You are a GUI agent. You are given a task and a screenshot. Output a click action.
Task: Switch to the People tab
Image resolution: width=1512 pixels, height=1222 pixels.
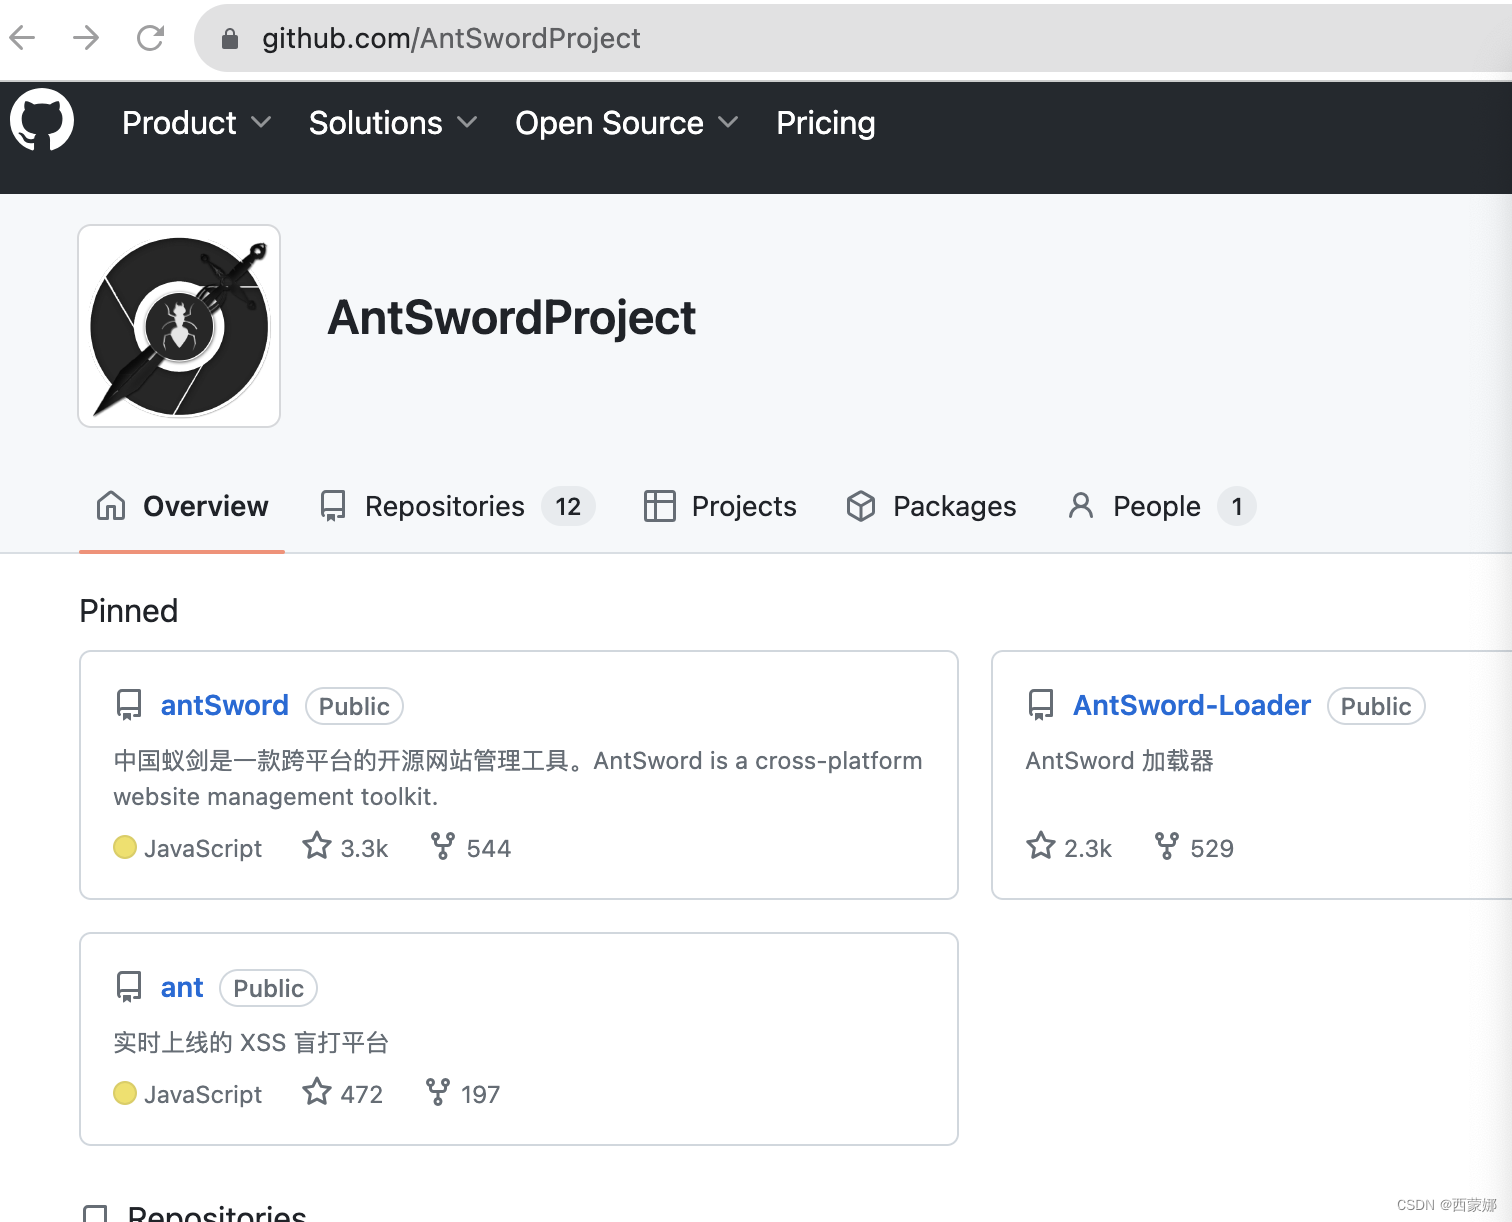[1162, 506]
